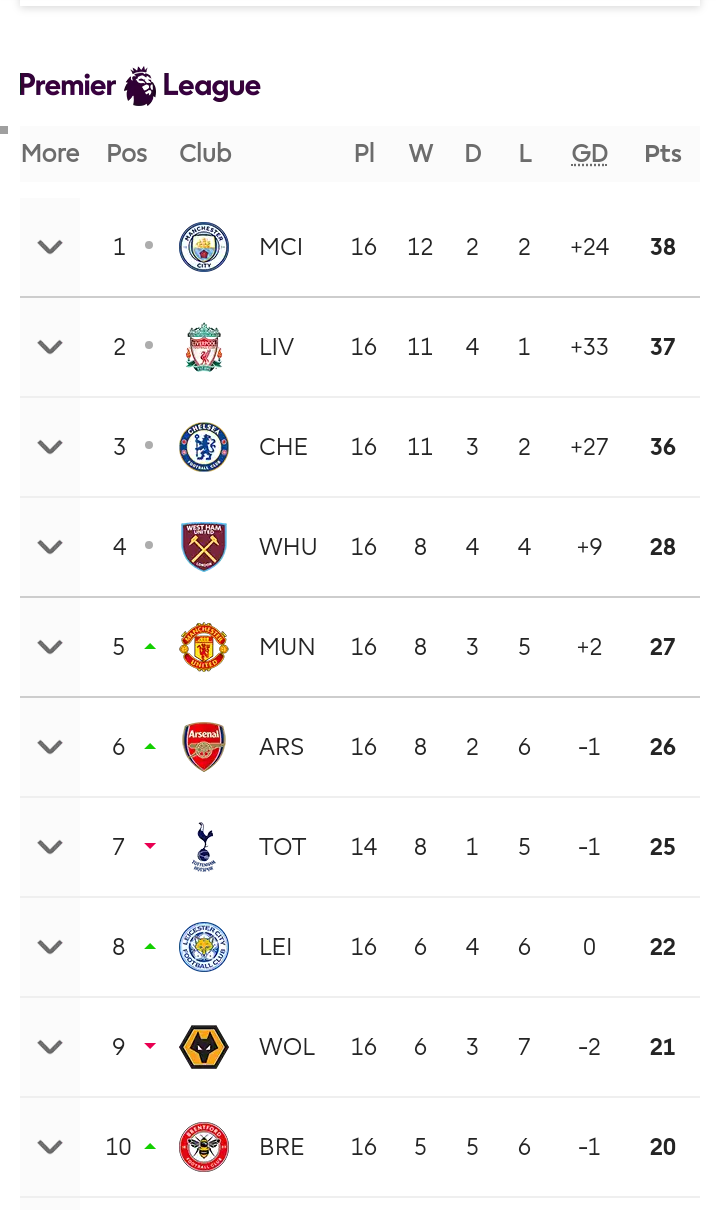
Task: Click the Leicester City crest
Action: 204,947
